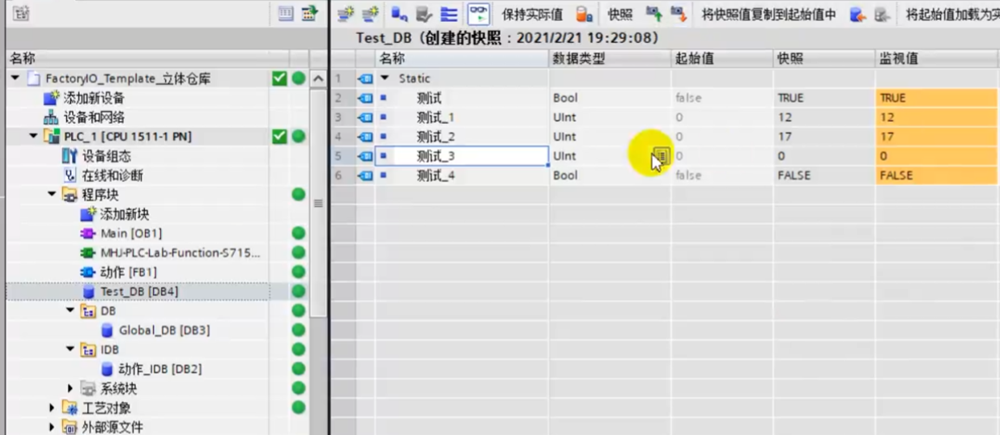Click the 数据类型 column header

[x=580, y=59]
